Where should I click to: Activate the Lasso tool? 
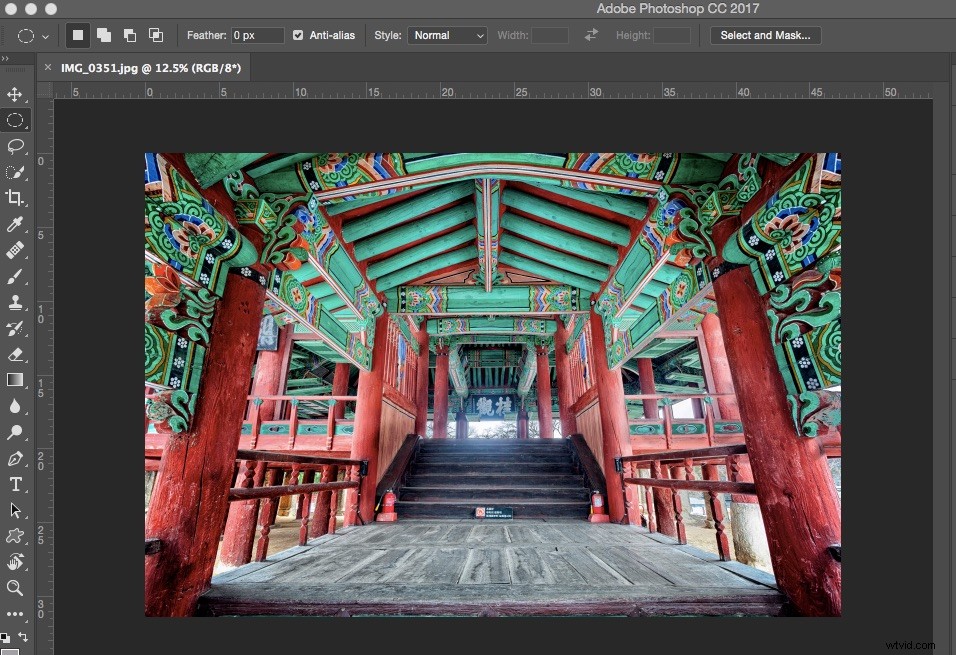click(15, 146)
